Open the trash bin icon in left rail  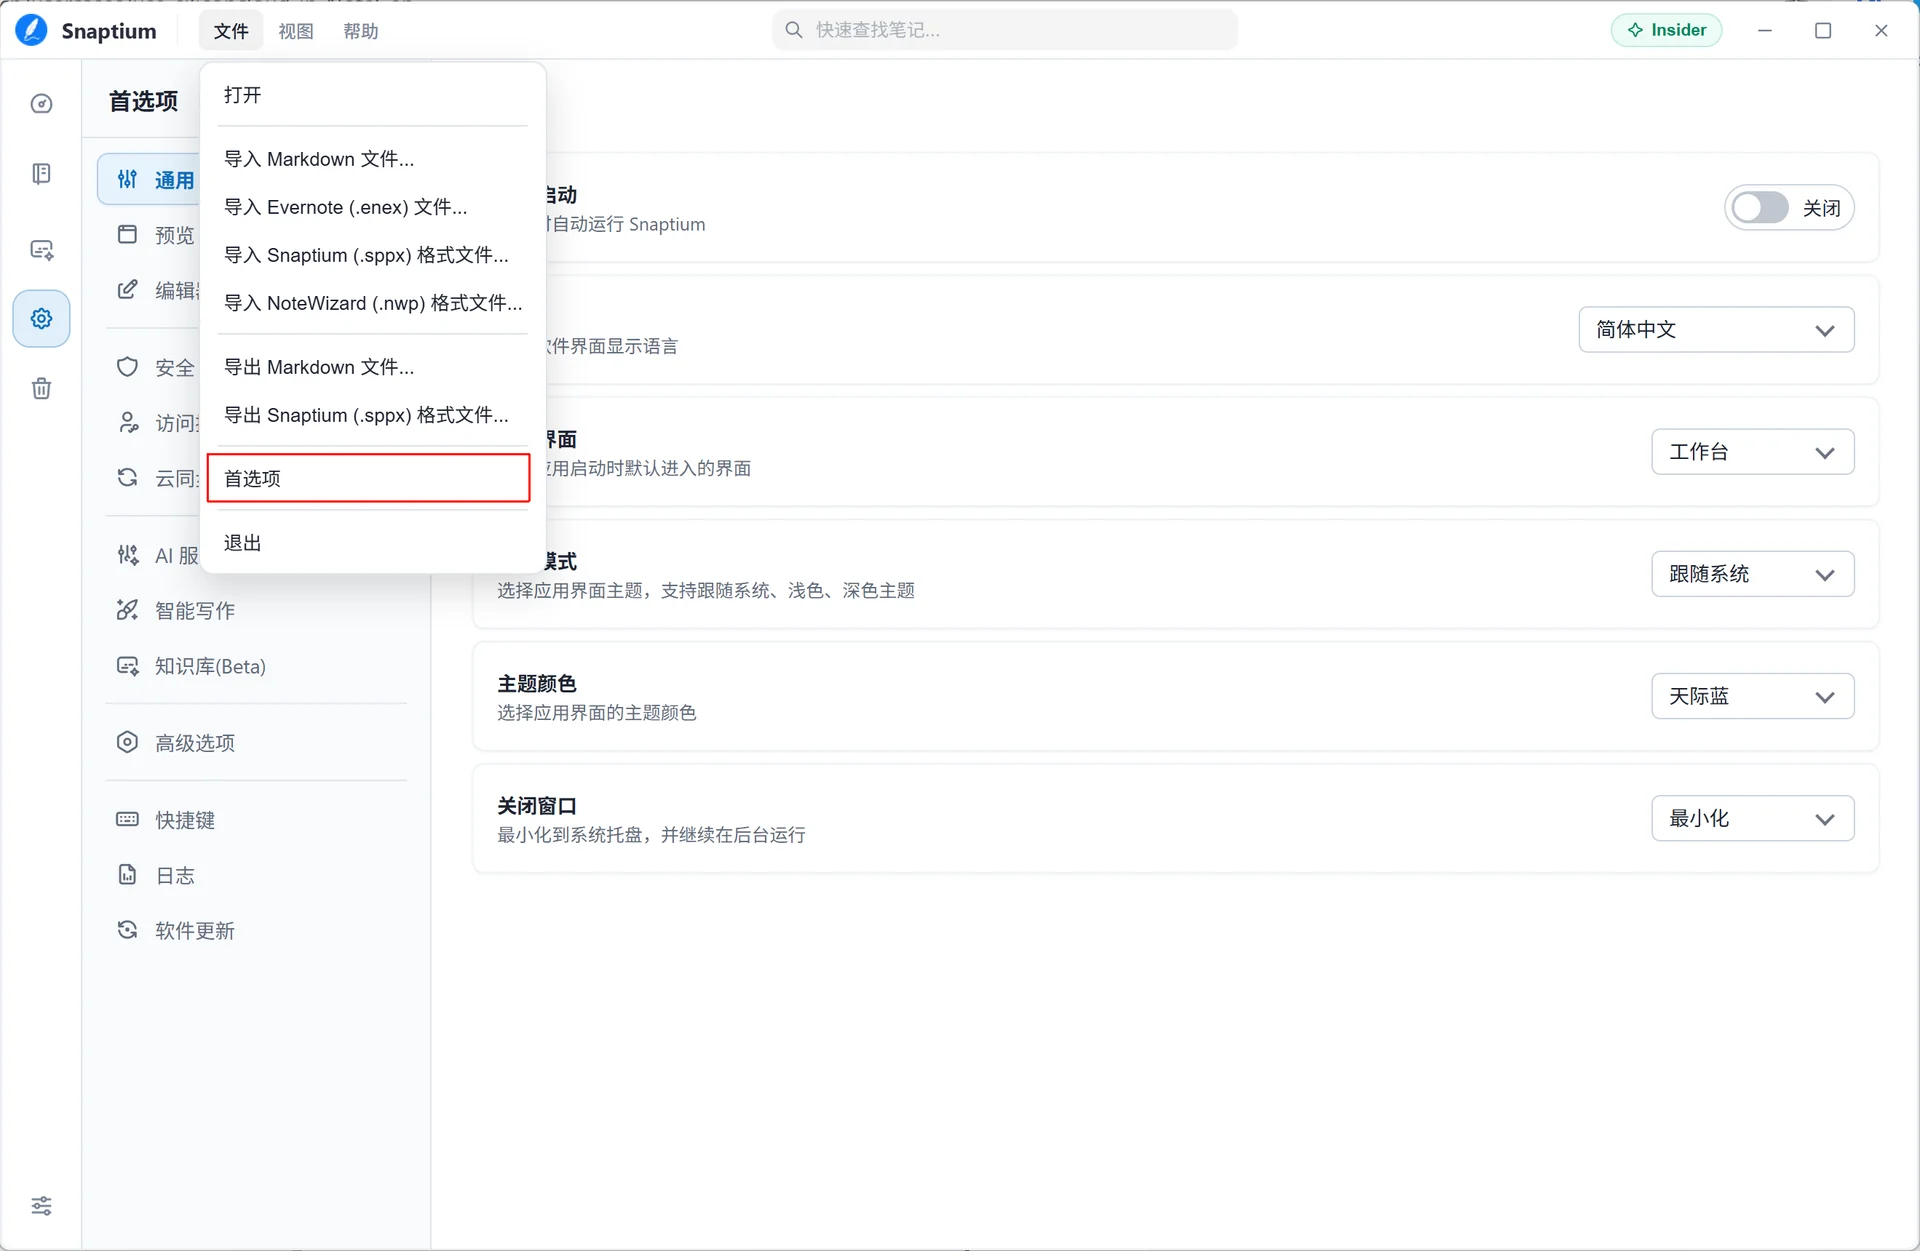41,389
